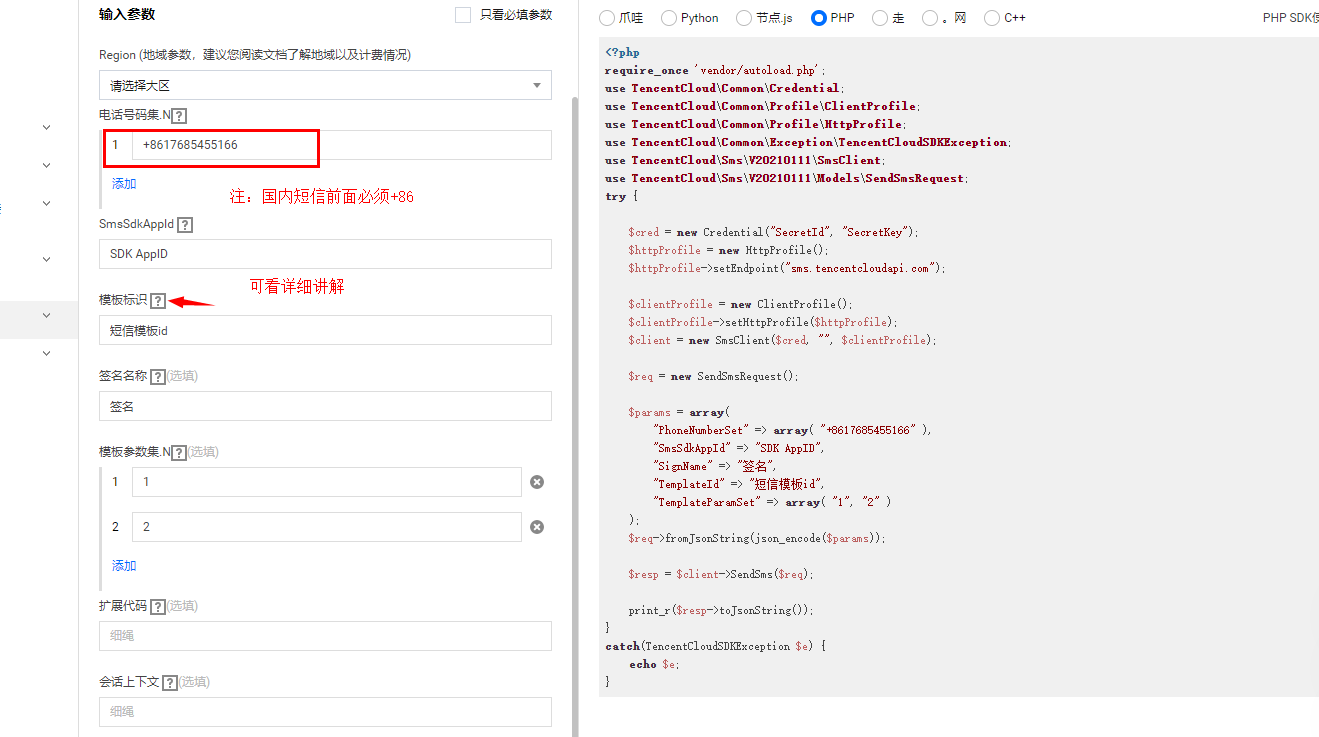
Task: Click the "TemplateParamSet" code line
Action: pyautogui.click(x=771, y=502)
